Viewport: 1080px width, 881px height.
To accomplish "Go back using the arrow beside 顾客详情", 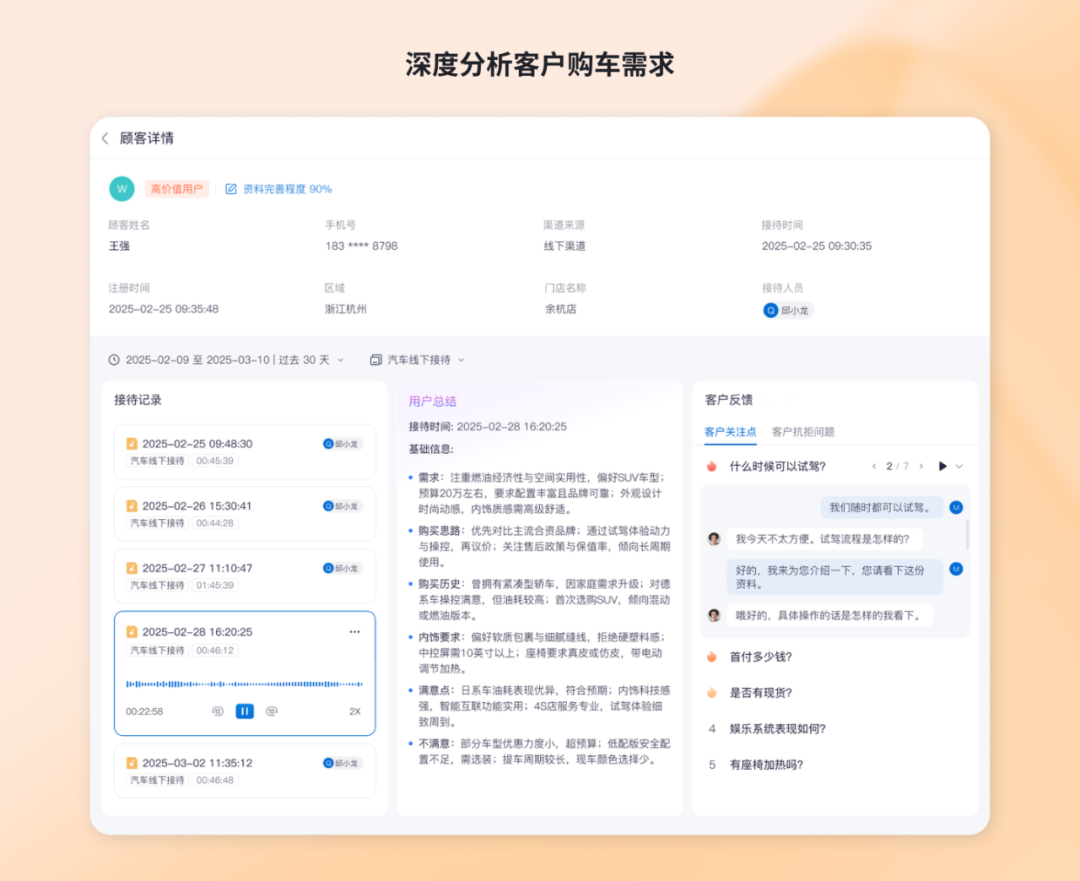I will tap(105, 138).
